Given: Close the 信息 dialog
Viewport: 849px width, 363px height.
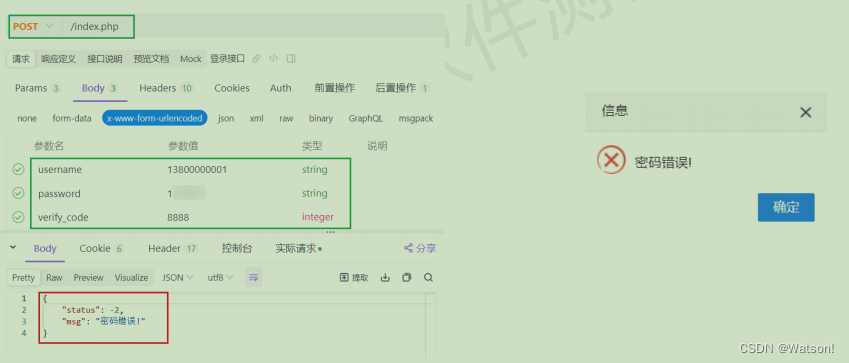Looking at the screenshot, I should (x=806, y=112).
